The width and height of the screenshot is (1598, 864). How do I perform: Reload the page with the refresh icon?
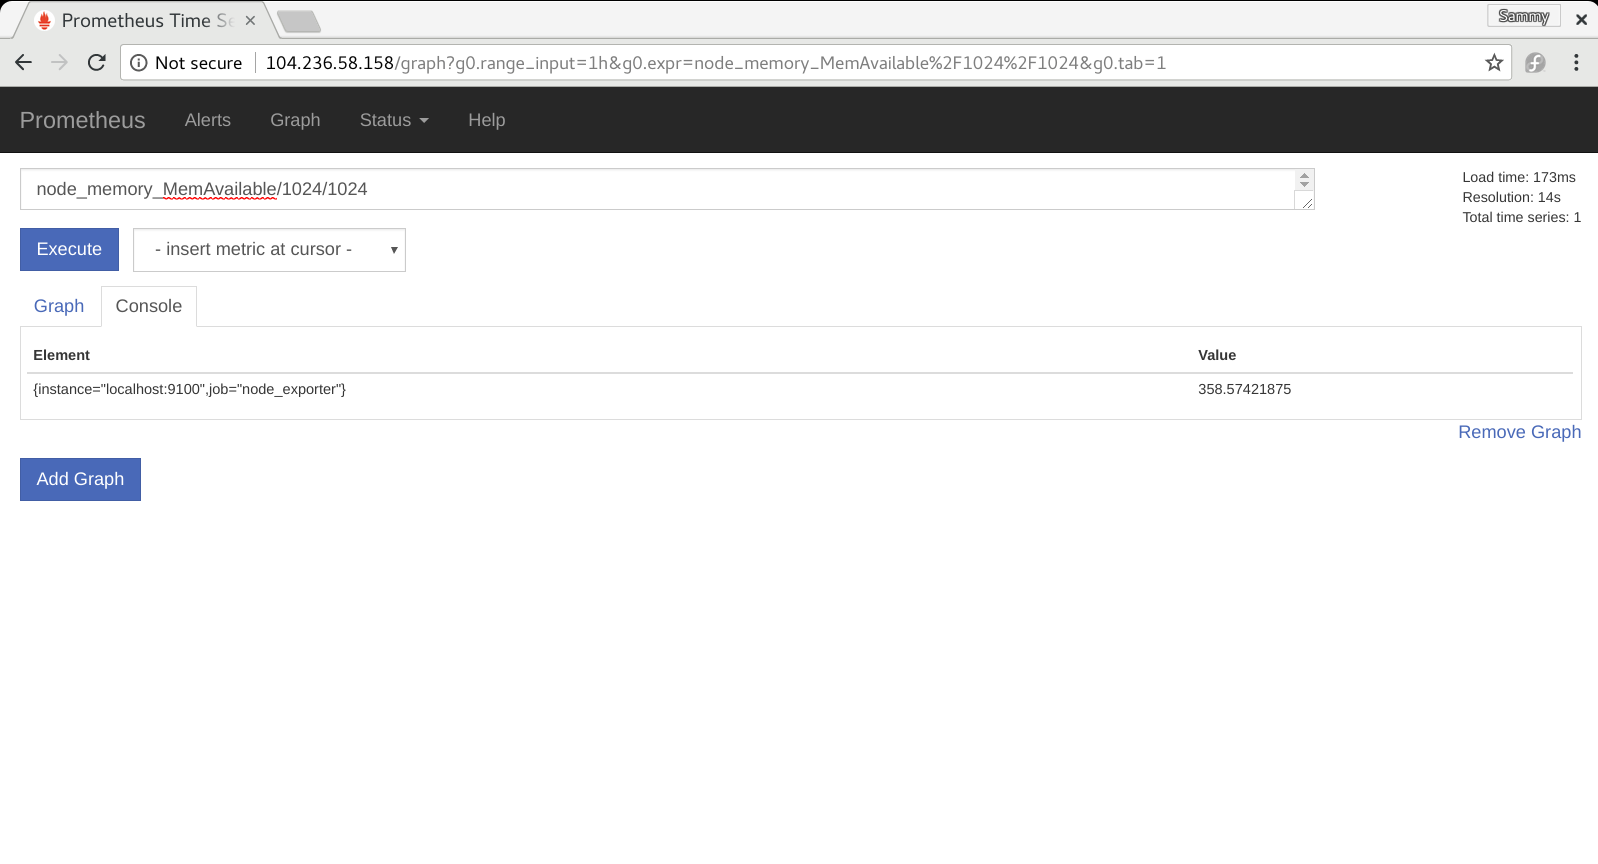coord(97,63)
